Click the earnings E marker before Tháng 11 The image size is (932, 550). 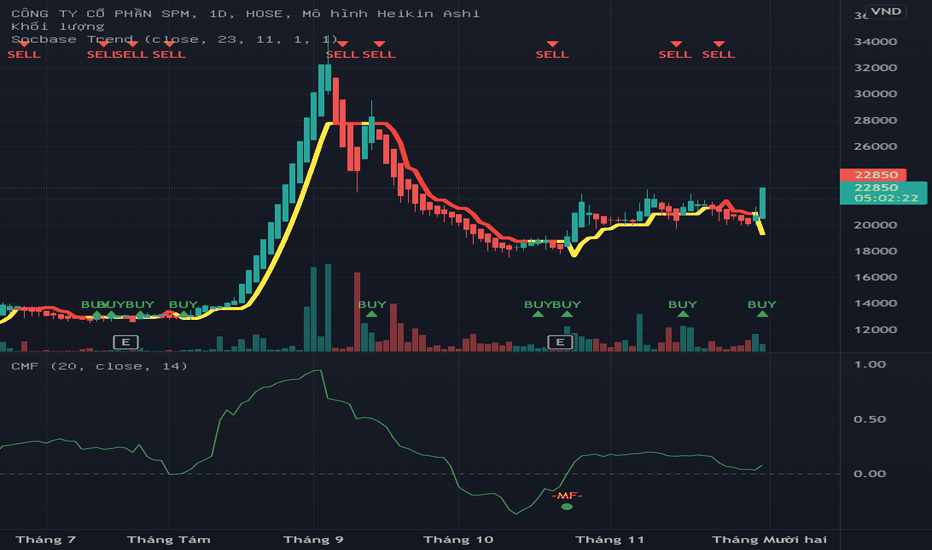pos(561,342)
